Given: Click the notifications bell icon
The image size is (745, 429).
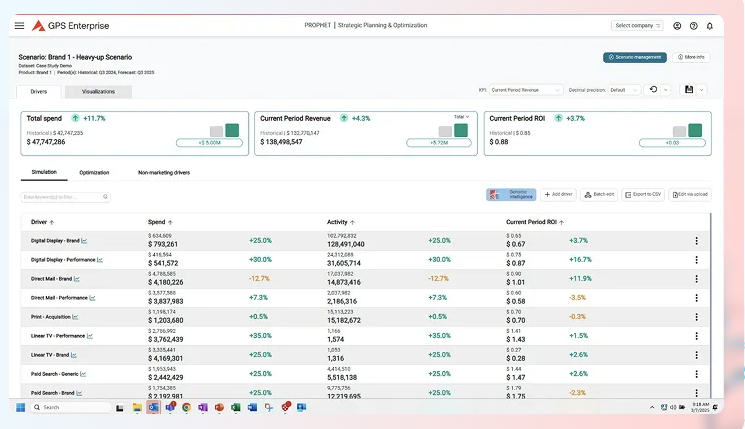Looking at the screenshot, I should [710, 25].
